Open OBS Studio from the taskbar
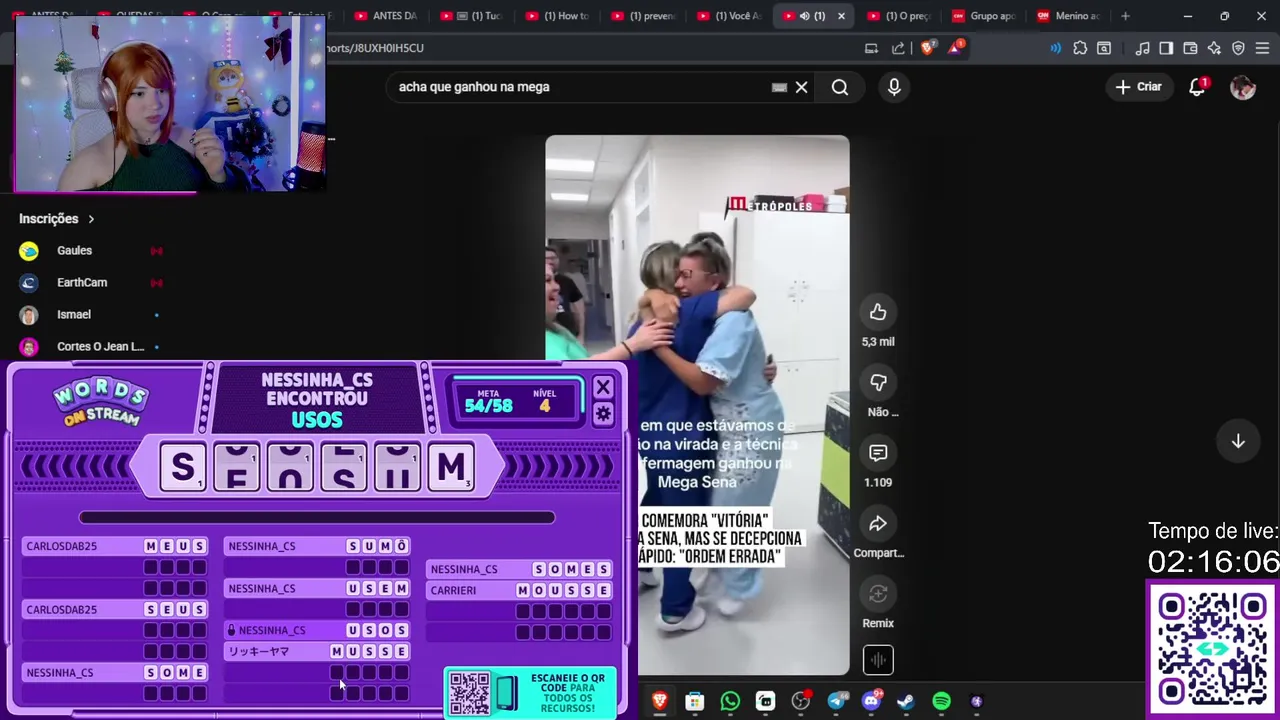 click(x=800, y=702)
